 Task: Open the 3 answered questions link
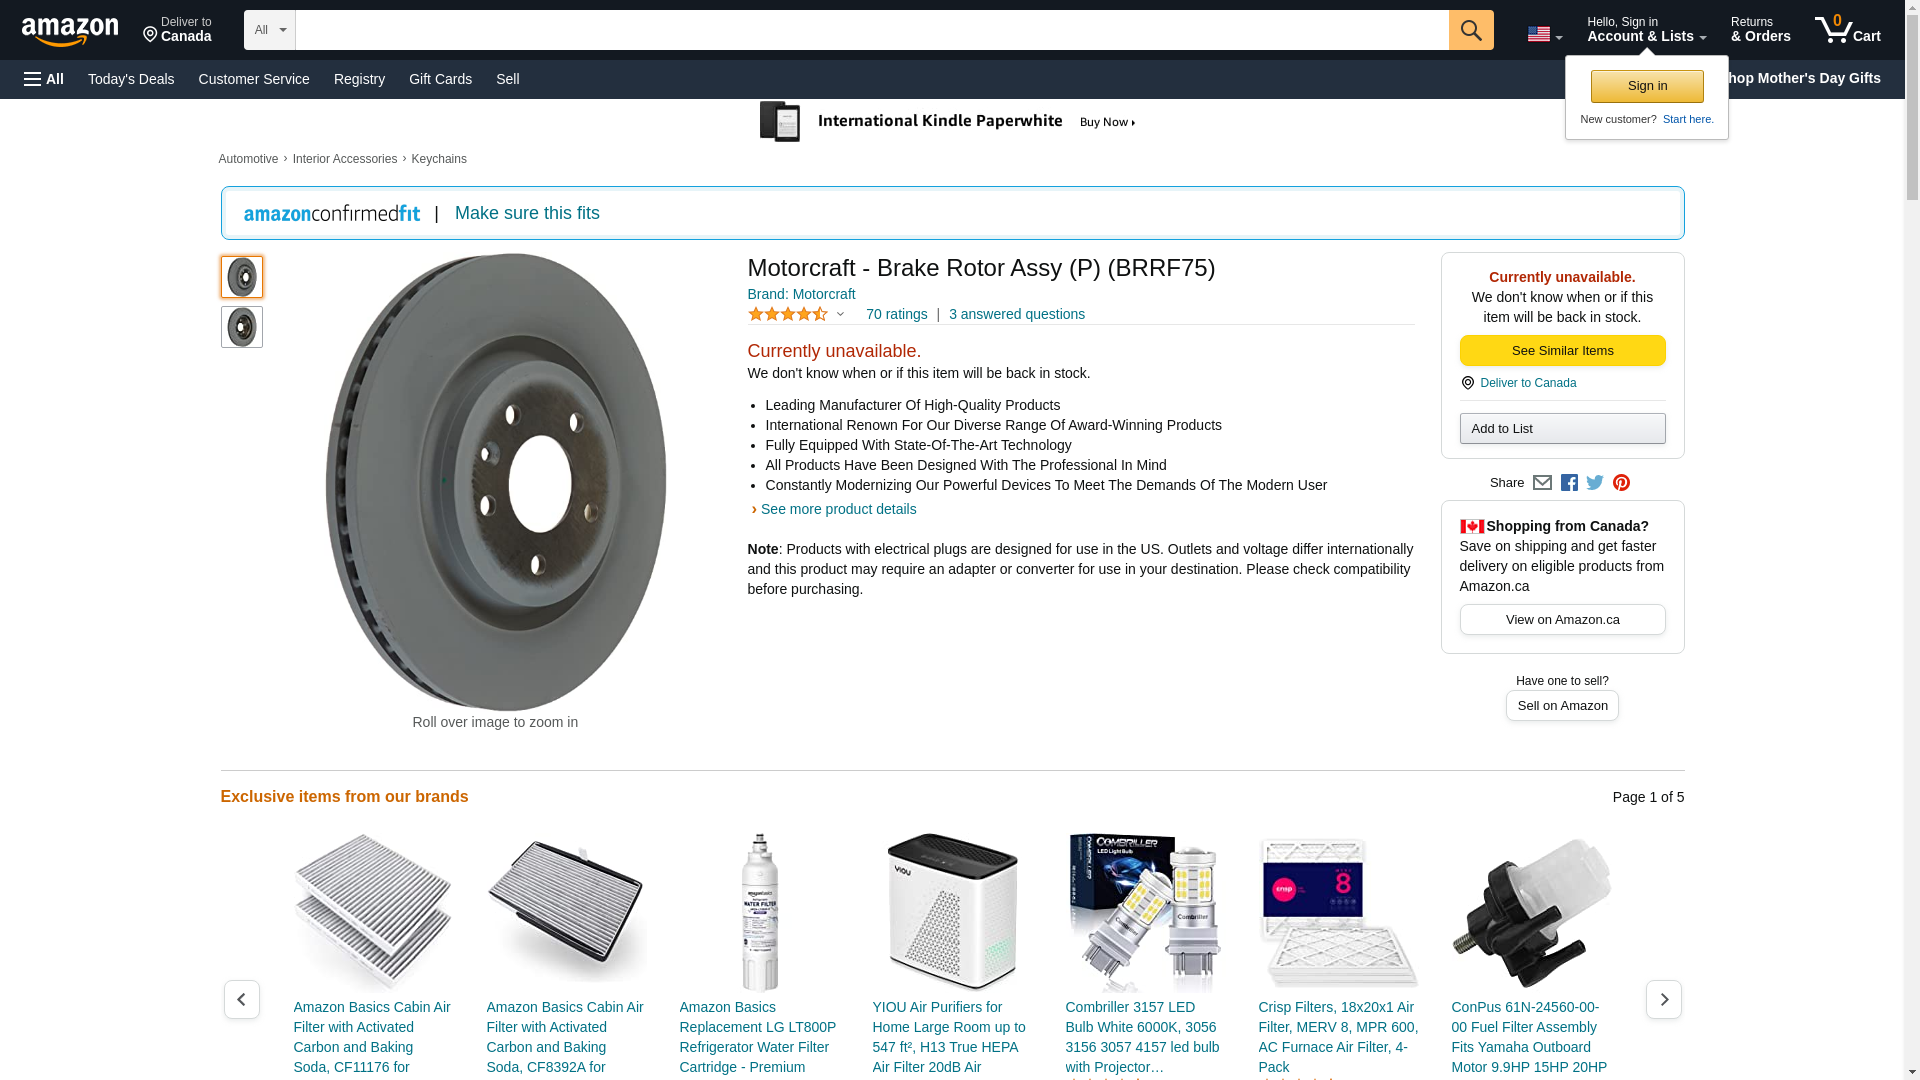(x=1016, y=314)
